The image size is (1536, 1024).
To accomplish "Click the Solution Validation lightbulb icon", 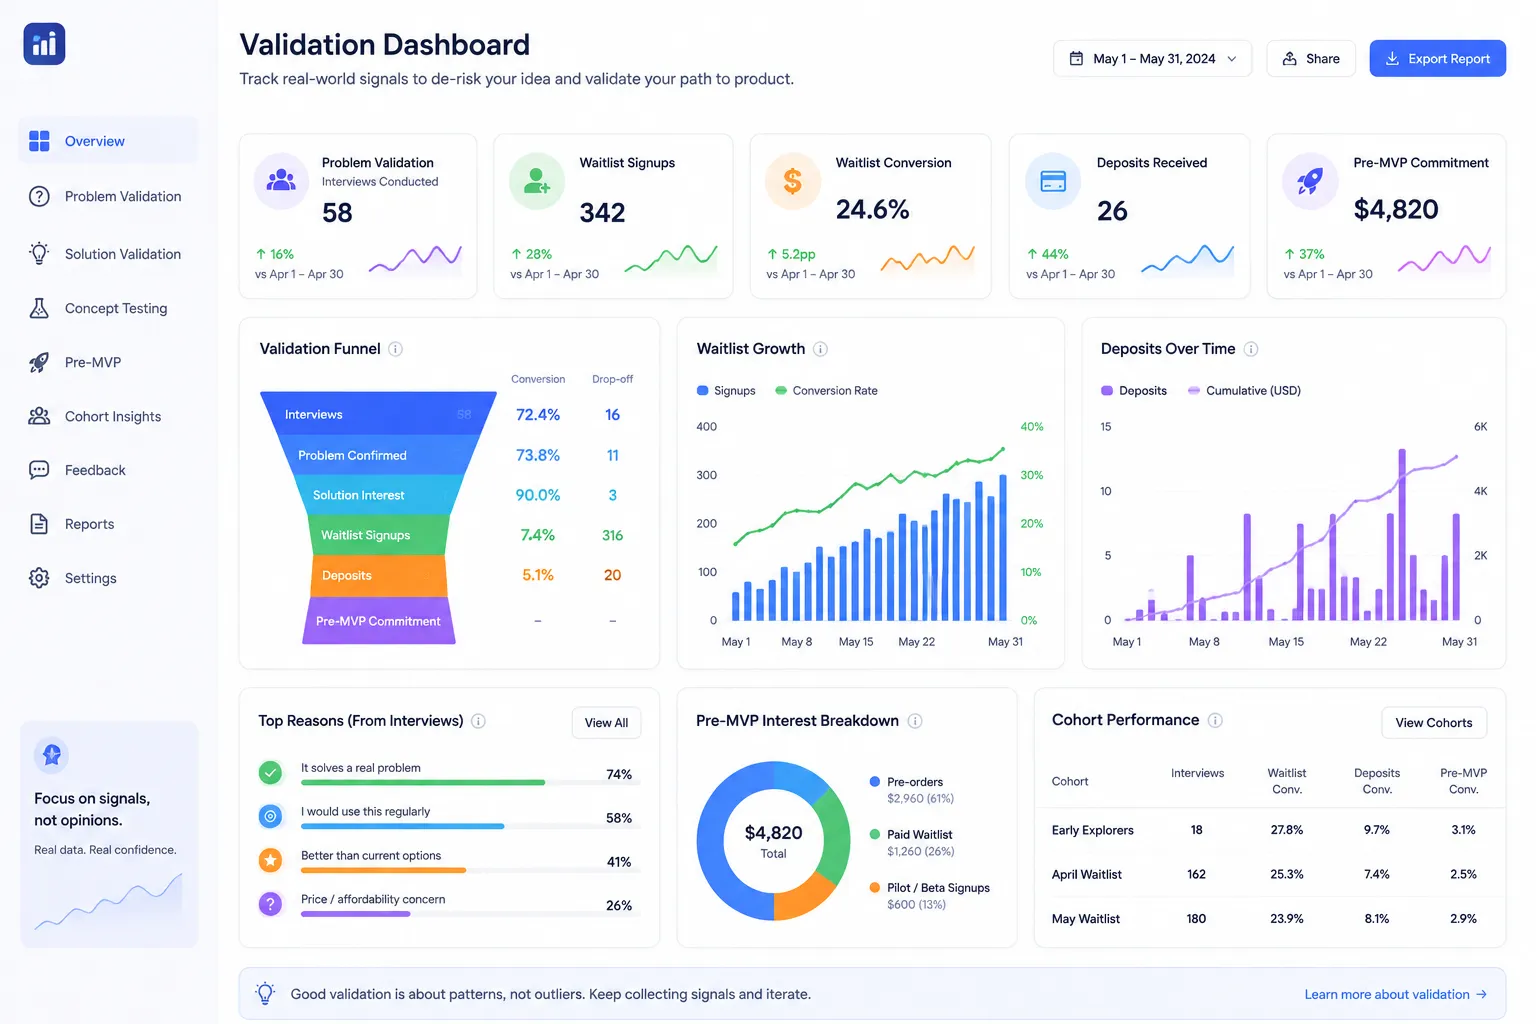I will click(39, 253).
